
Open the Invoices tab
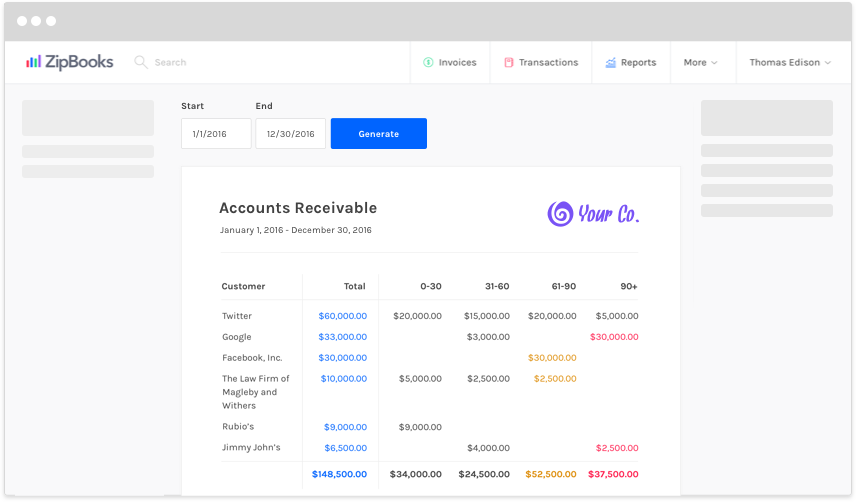tap(450, 63)
